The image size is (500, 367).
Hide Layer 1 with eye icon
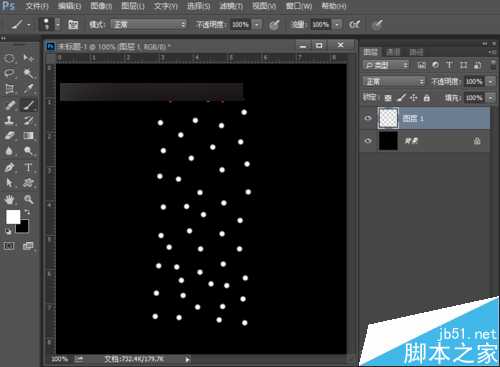pos(368,118)
